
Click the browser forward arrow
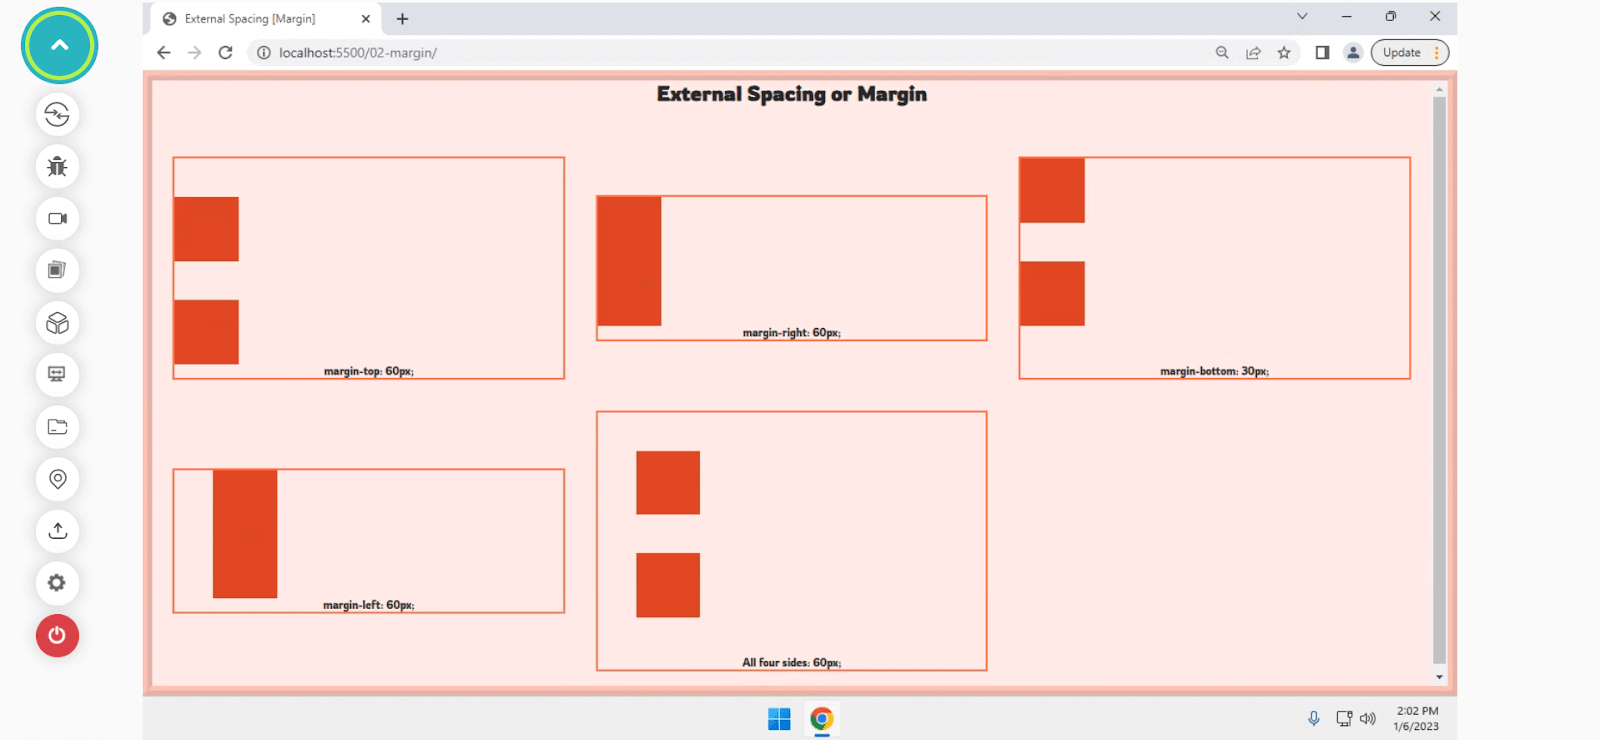point(195,53)
